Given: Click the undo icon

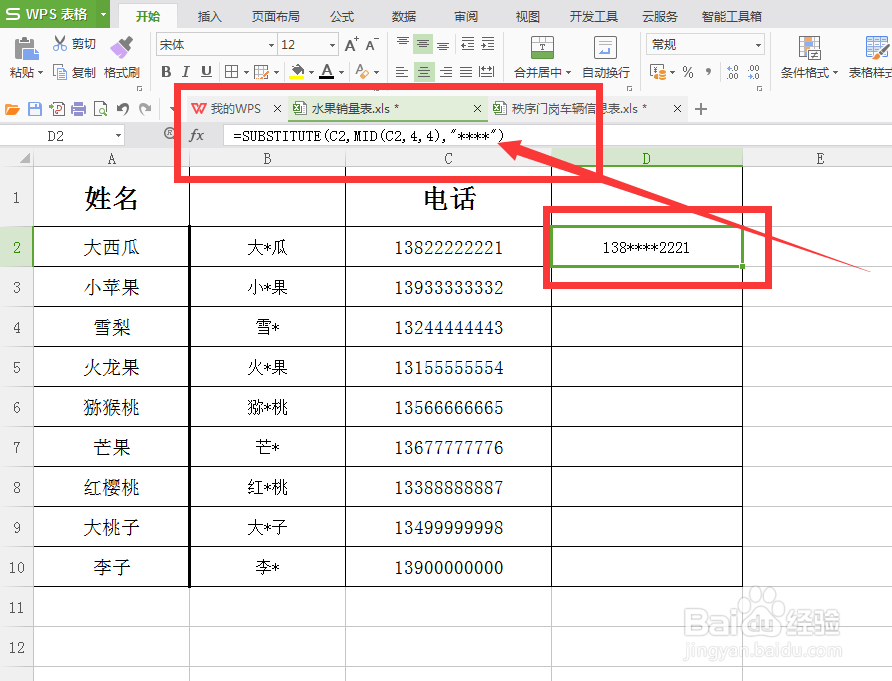Looking at the screenshot, I should coord(122,107).
